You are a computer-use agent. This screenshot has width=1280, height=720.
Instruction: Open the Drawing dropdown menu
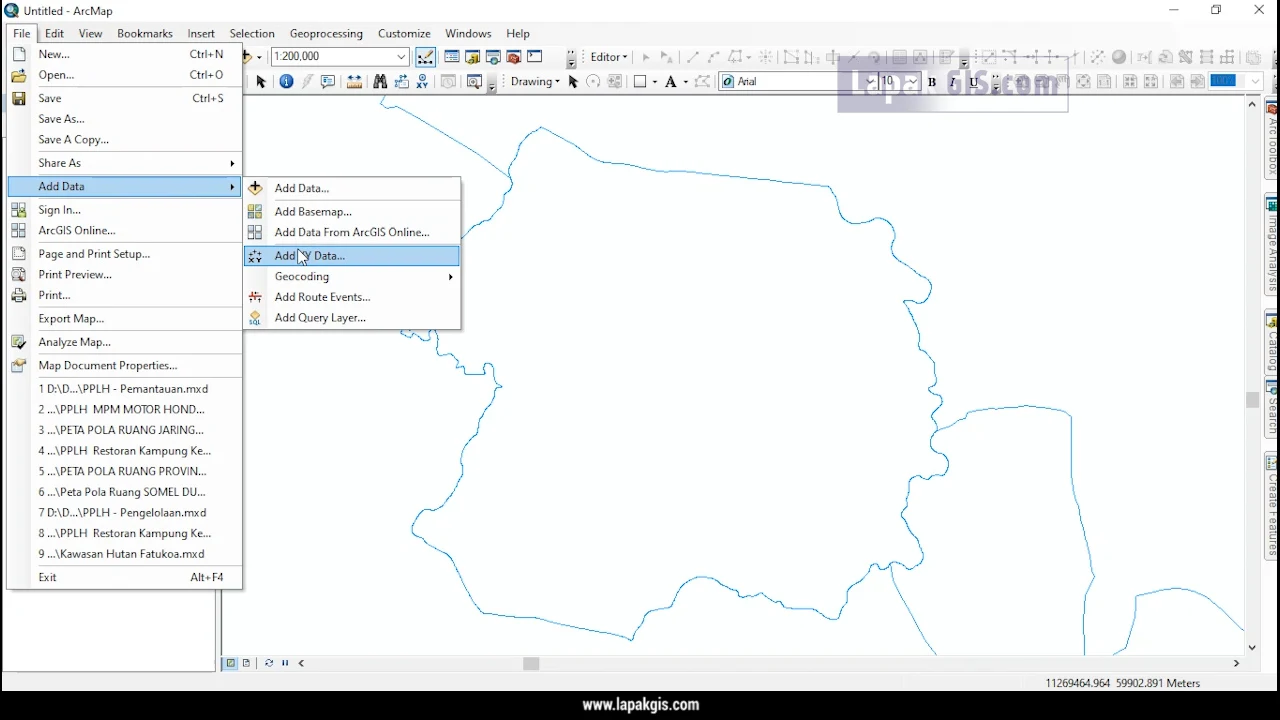[x=535, y=82]
